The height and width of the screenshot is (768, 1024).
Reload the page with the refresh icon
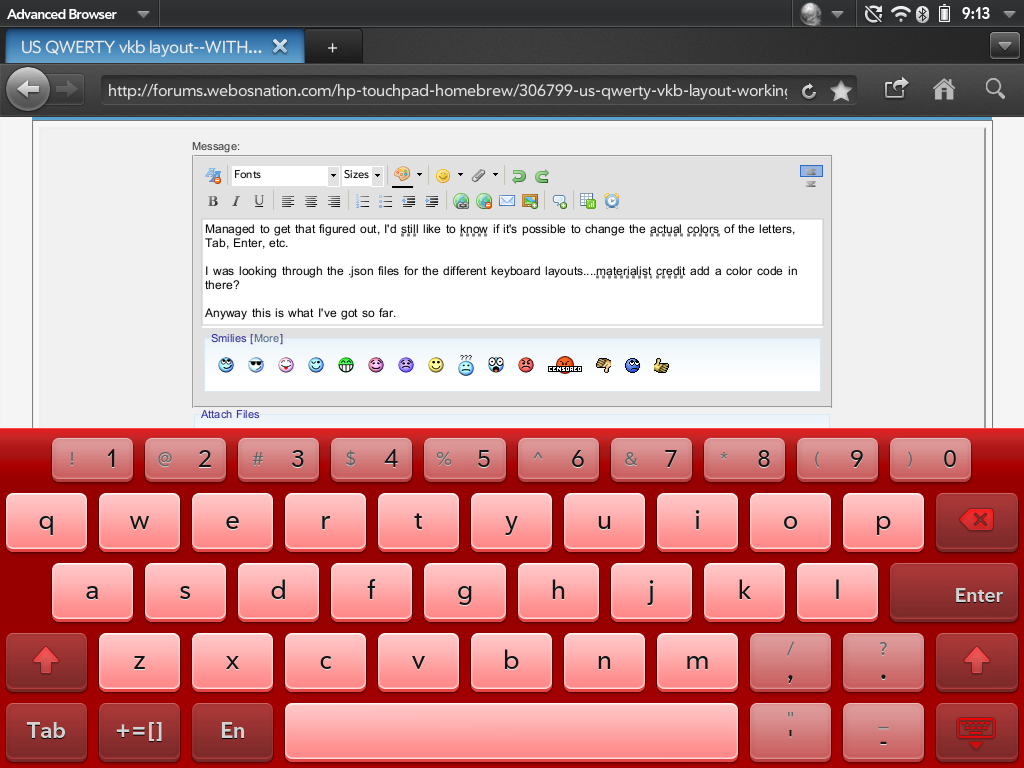click(x=809, y=91)
